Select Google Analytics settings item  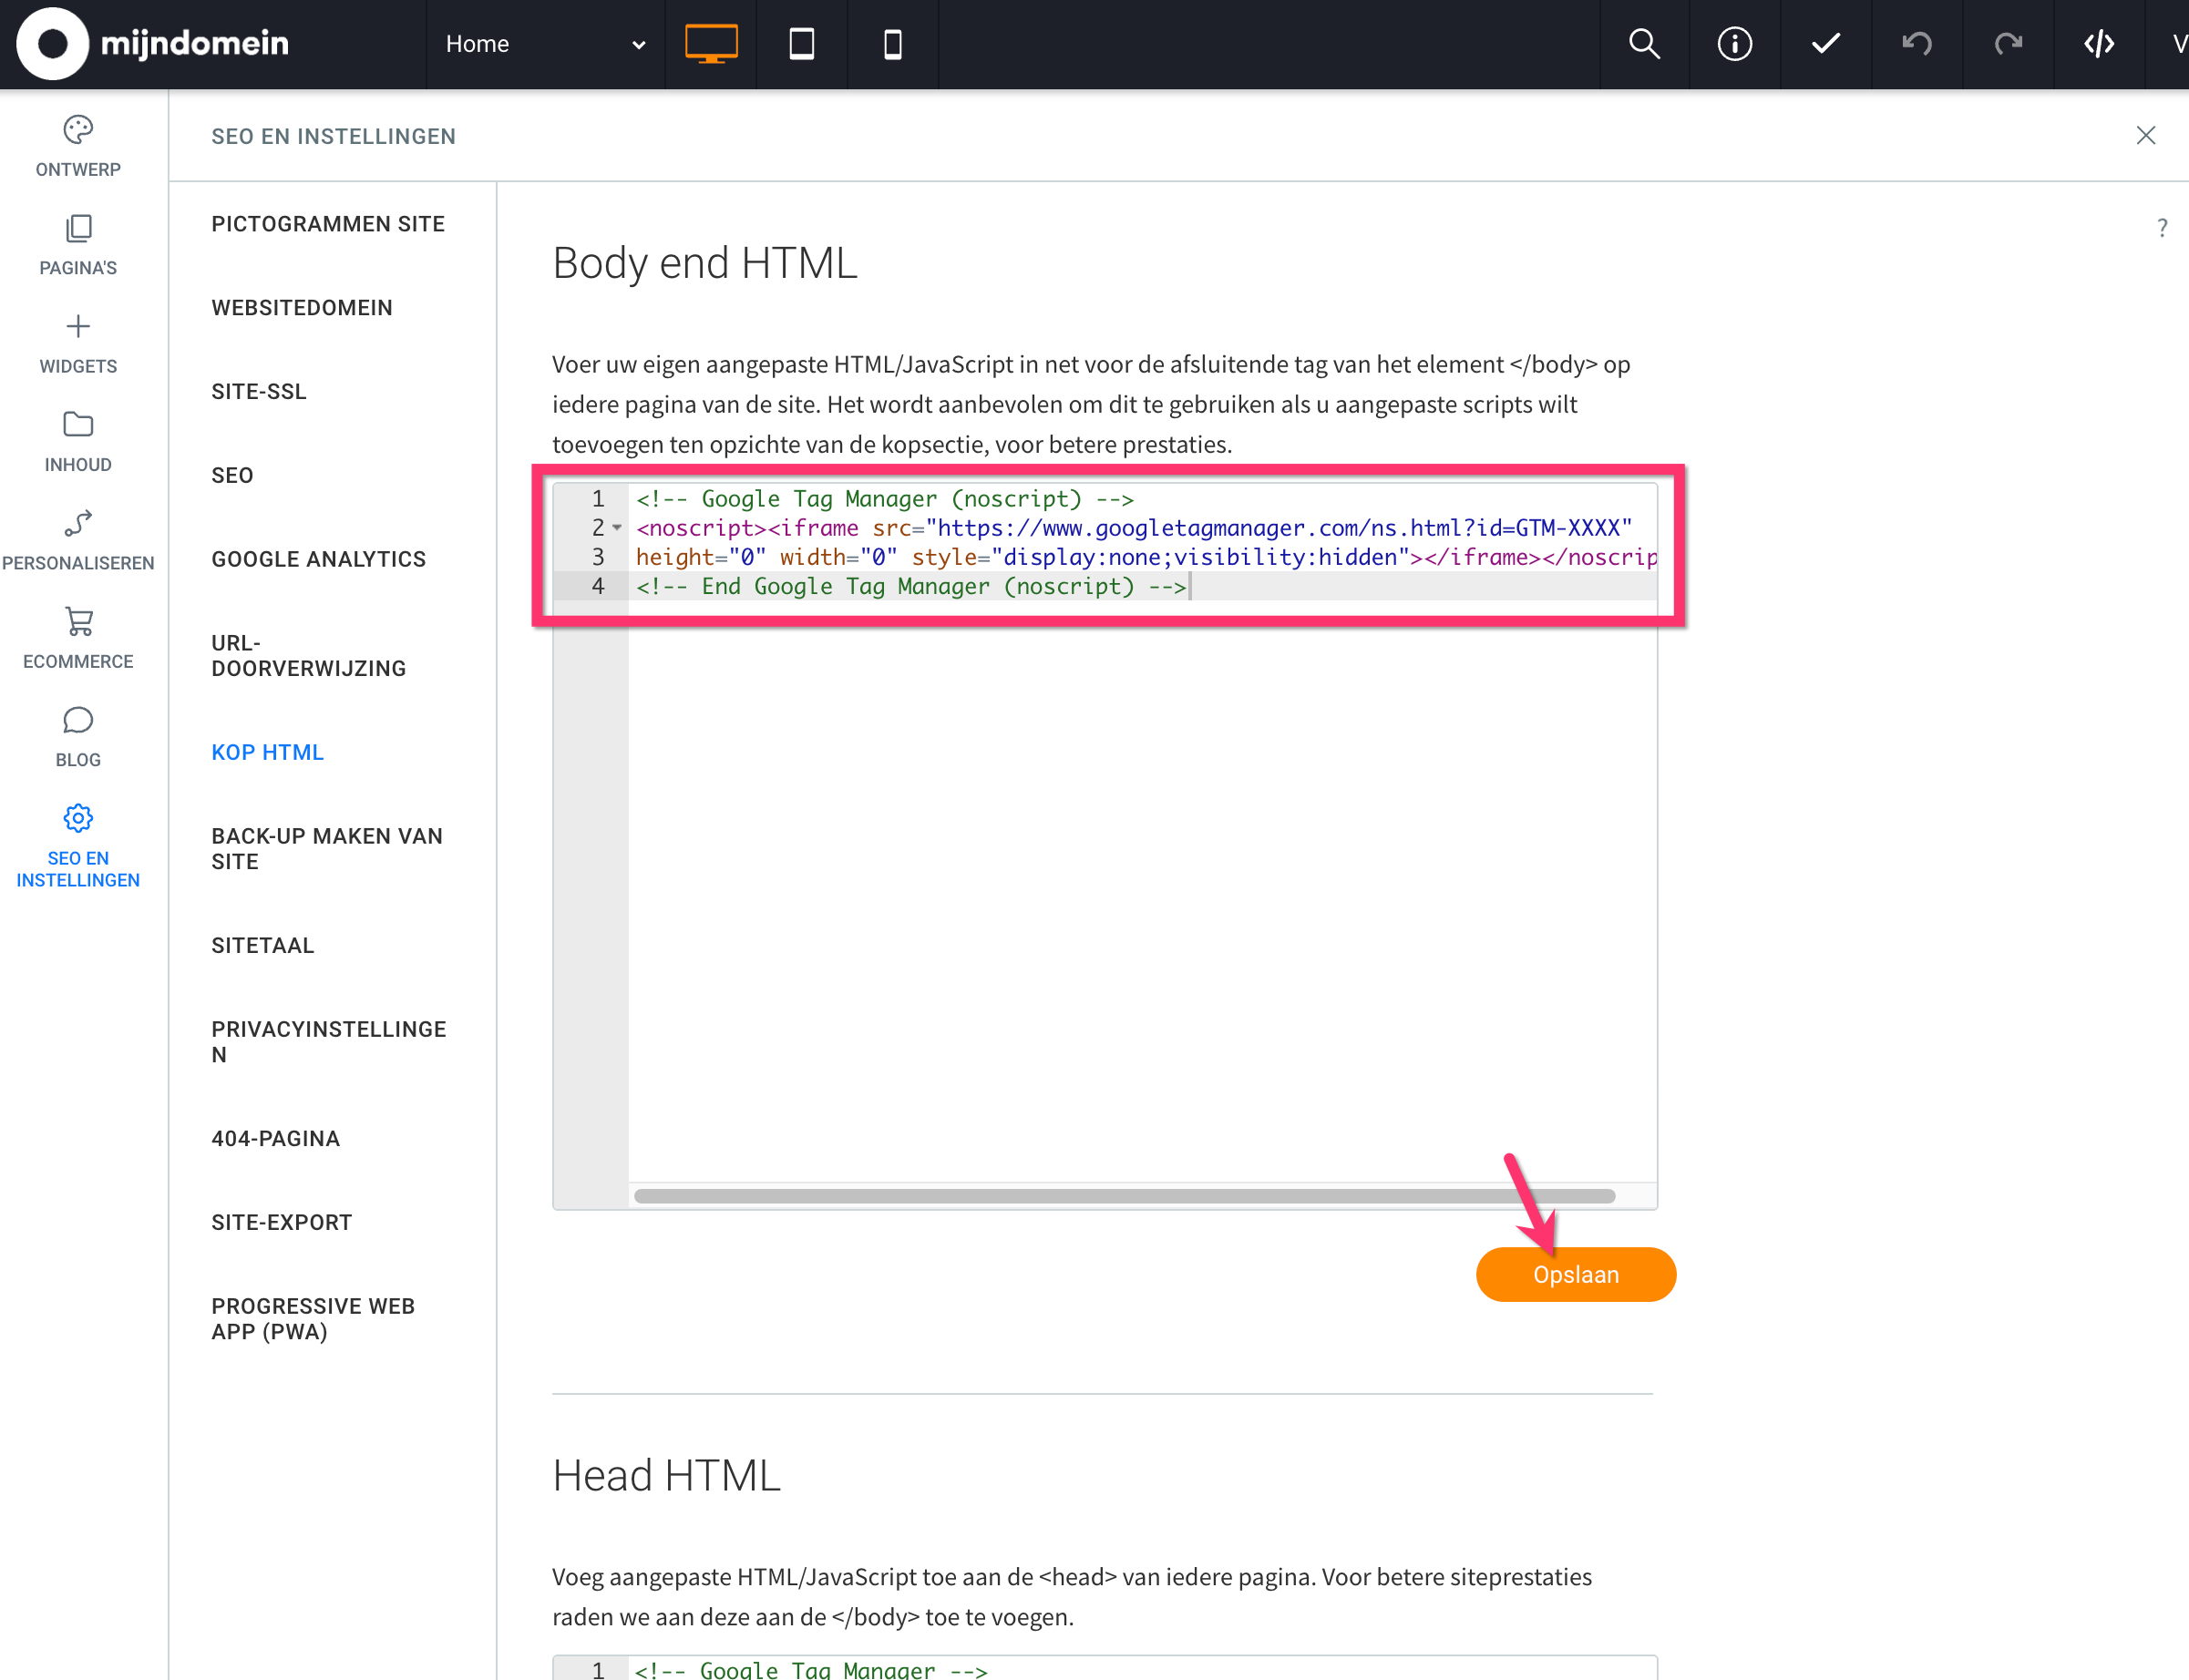[x=318, y=559]
